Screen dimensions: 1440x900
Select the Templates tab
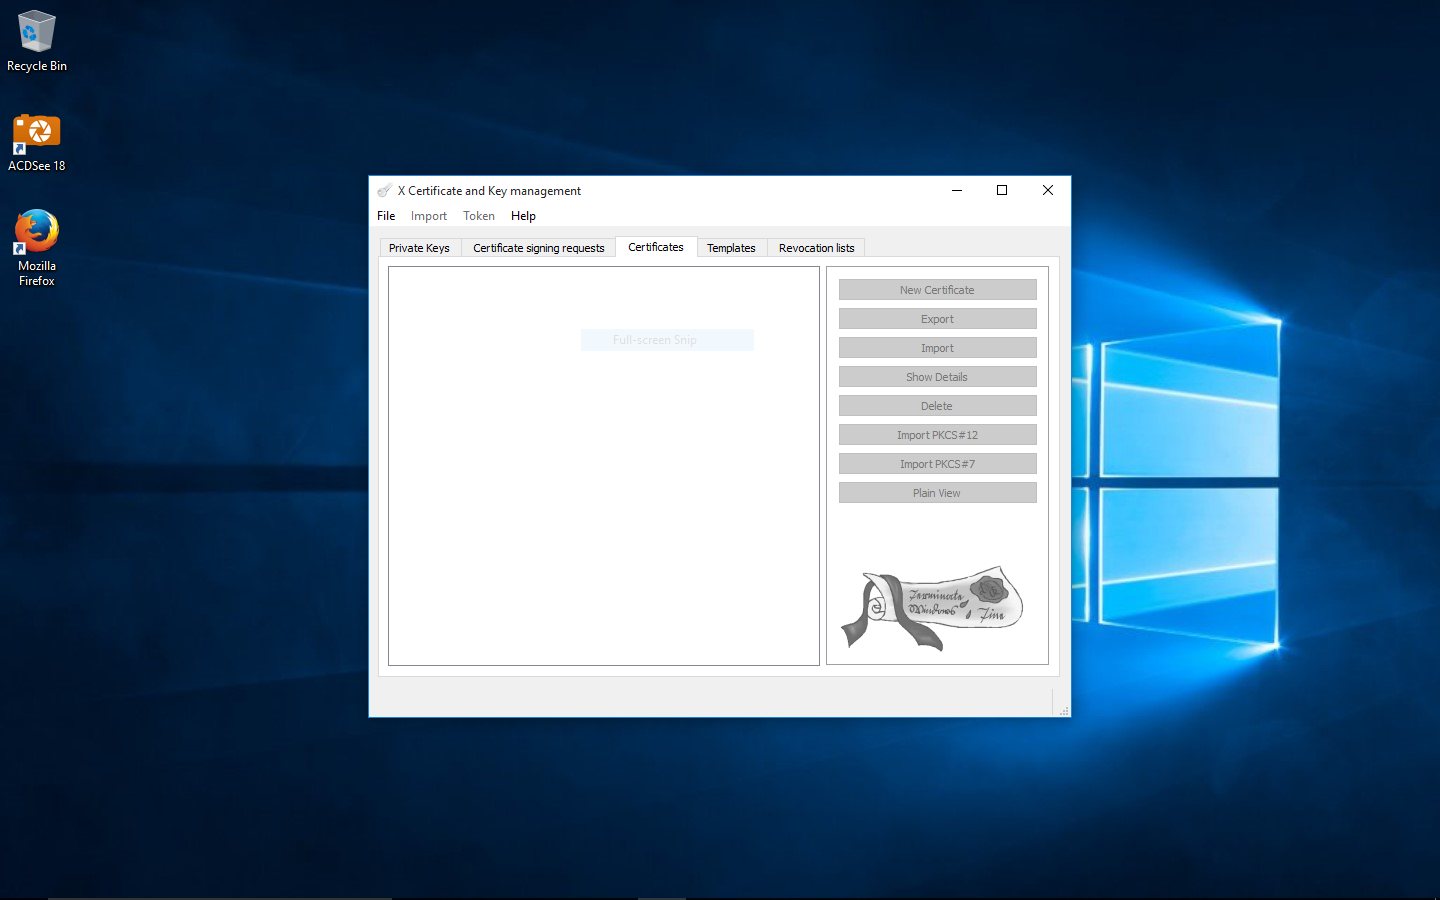(731, 248)
